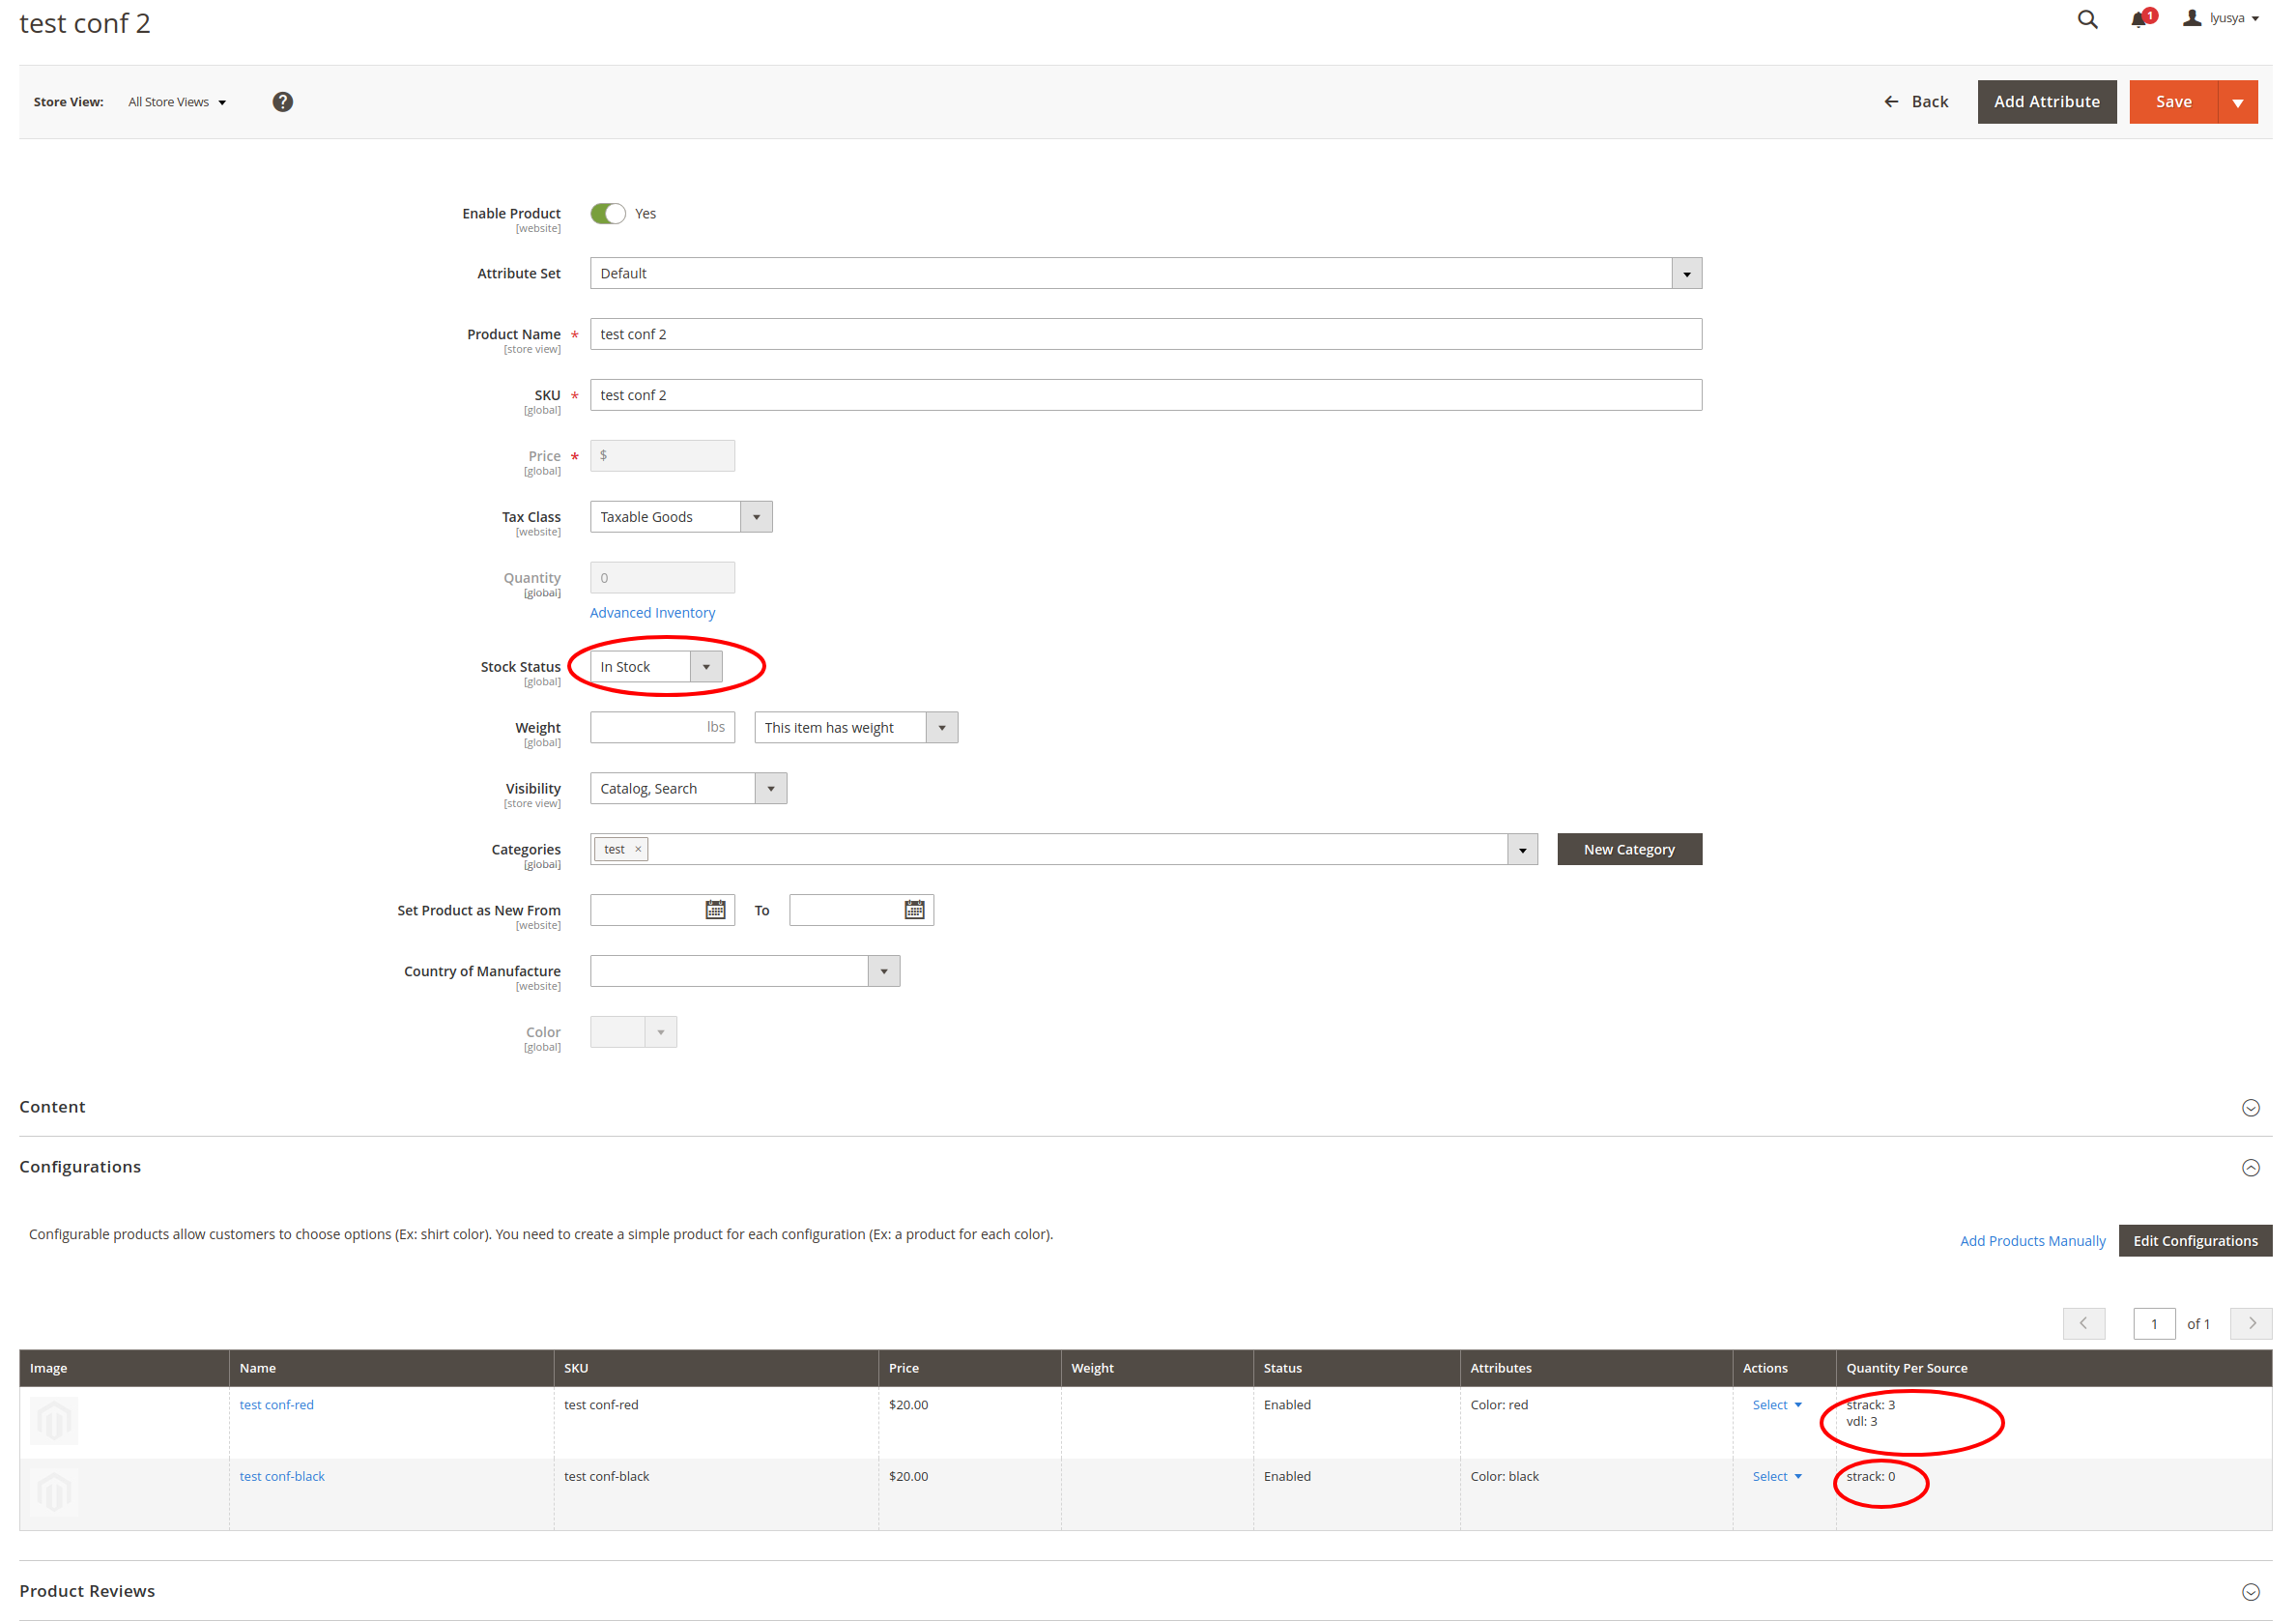Open the lyusya account menu

(x=2220, y=18)
